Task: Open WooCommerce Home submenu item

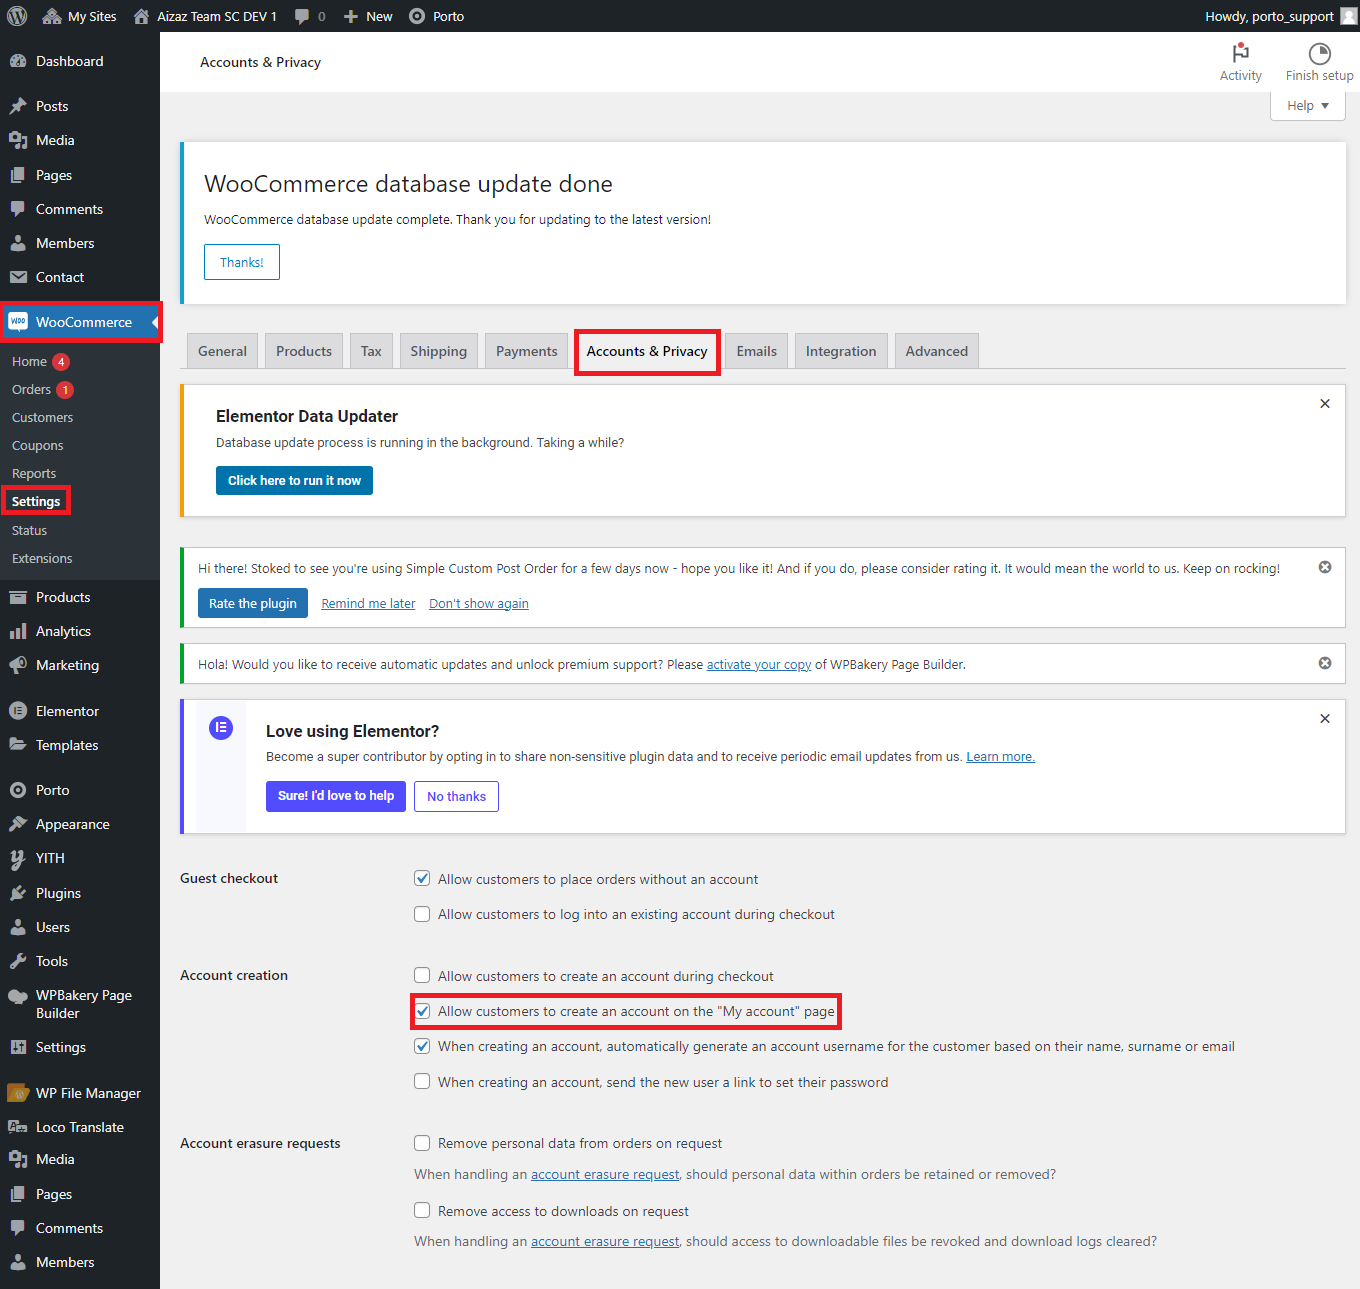Action: click(29, 362)
